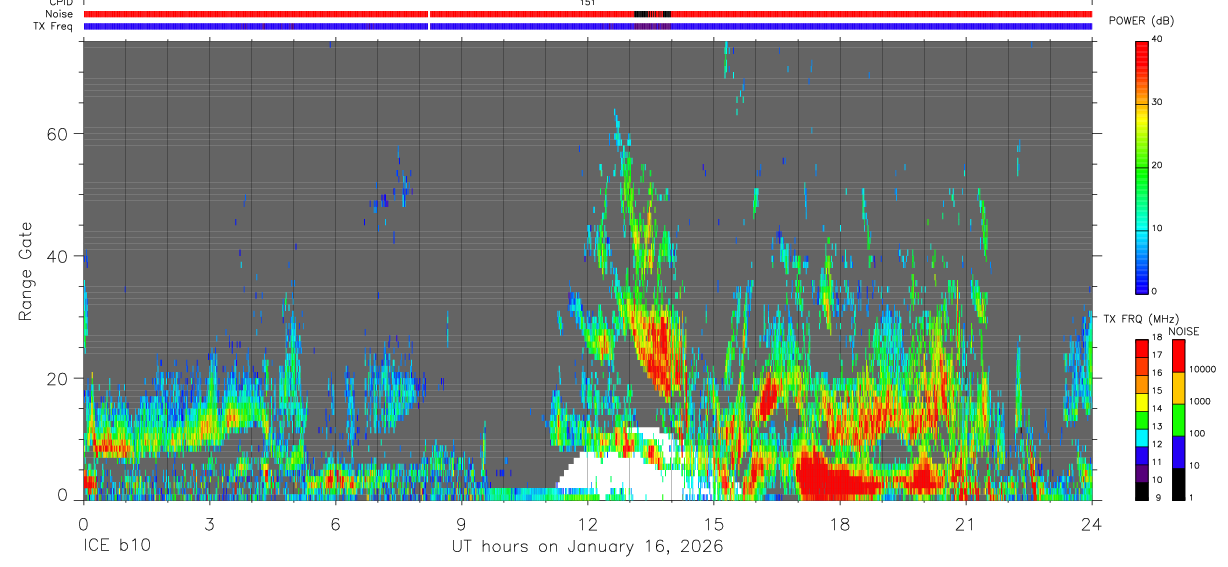Click POWER scale label 20
The width and height of the screenshot is (1228, 567).
click(1157, 165)
